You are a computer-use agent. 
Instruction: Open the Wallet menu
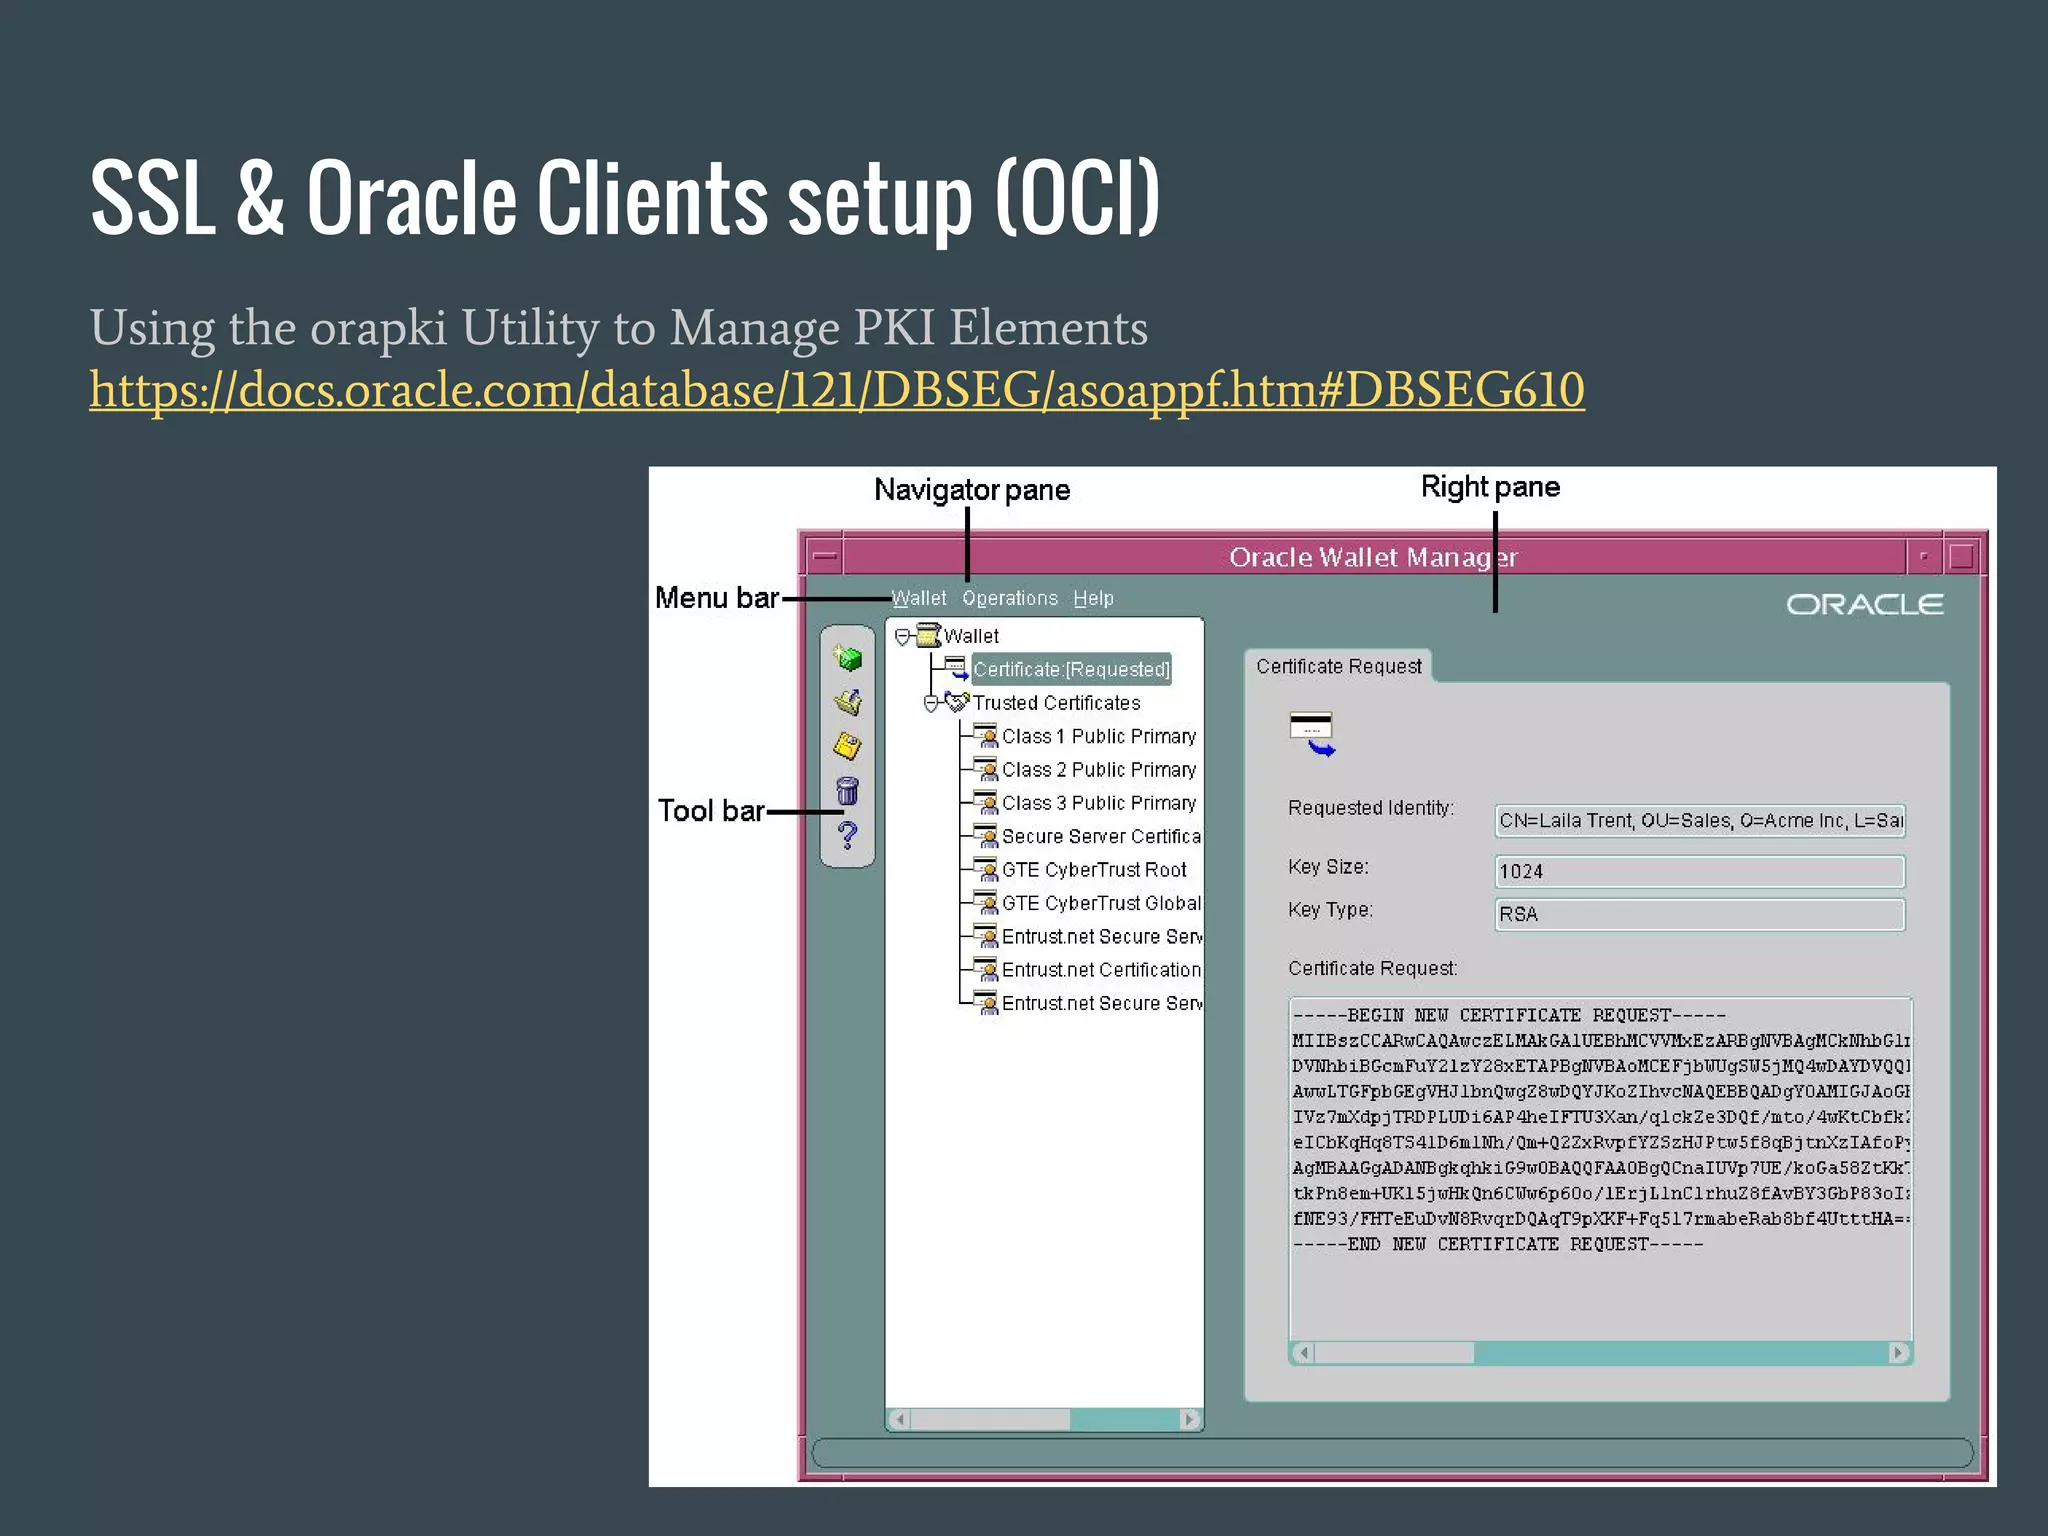coord(919,598)
